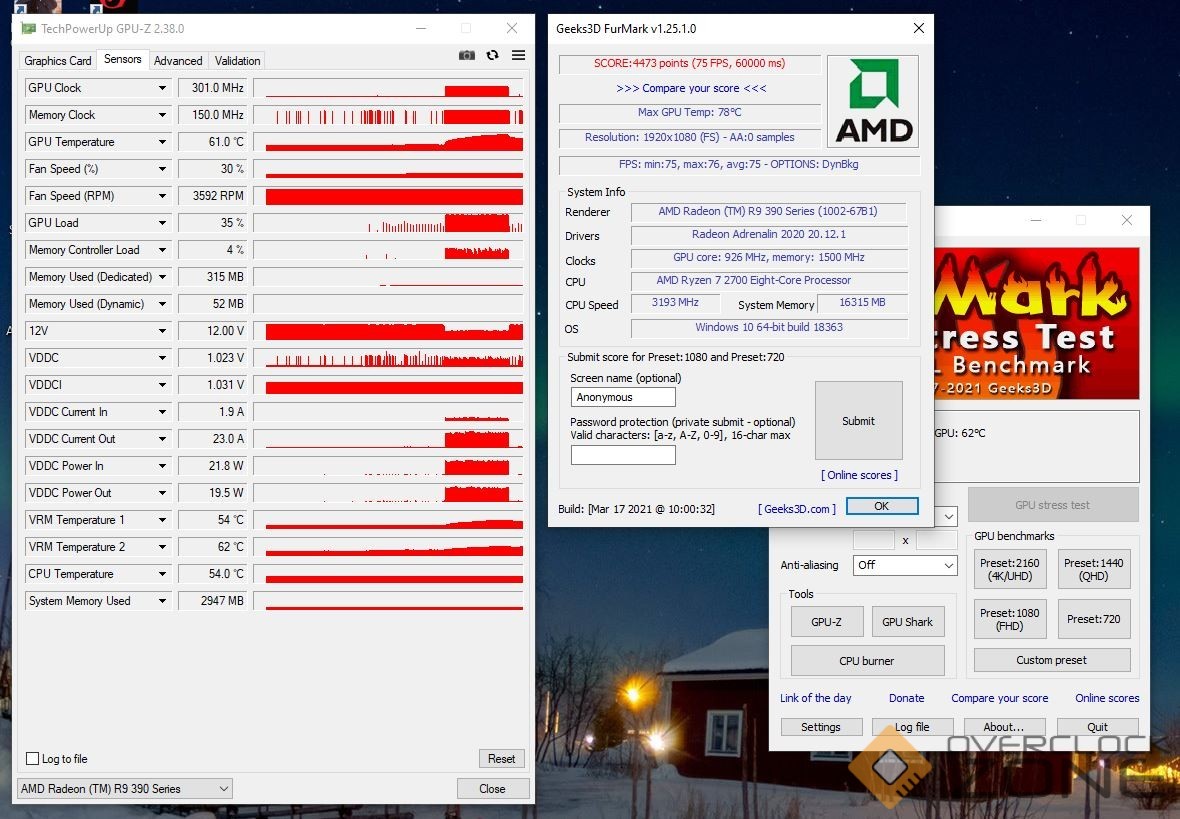
Task: Open FurMark About dialog
Action: pos(1004,727)
